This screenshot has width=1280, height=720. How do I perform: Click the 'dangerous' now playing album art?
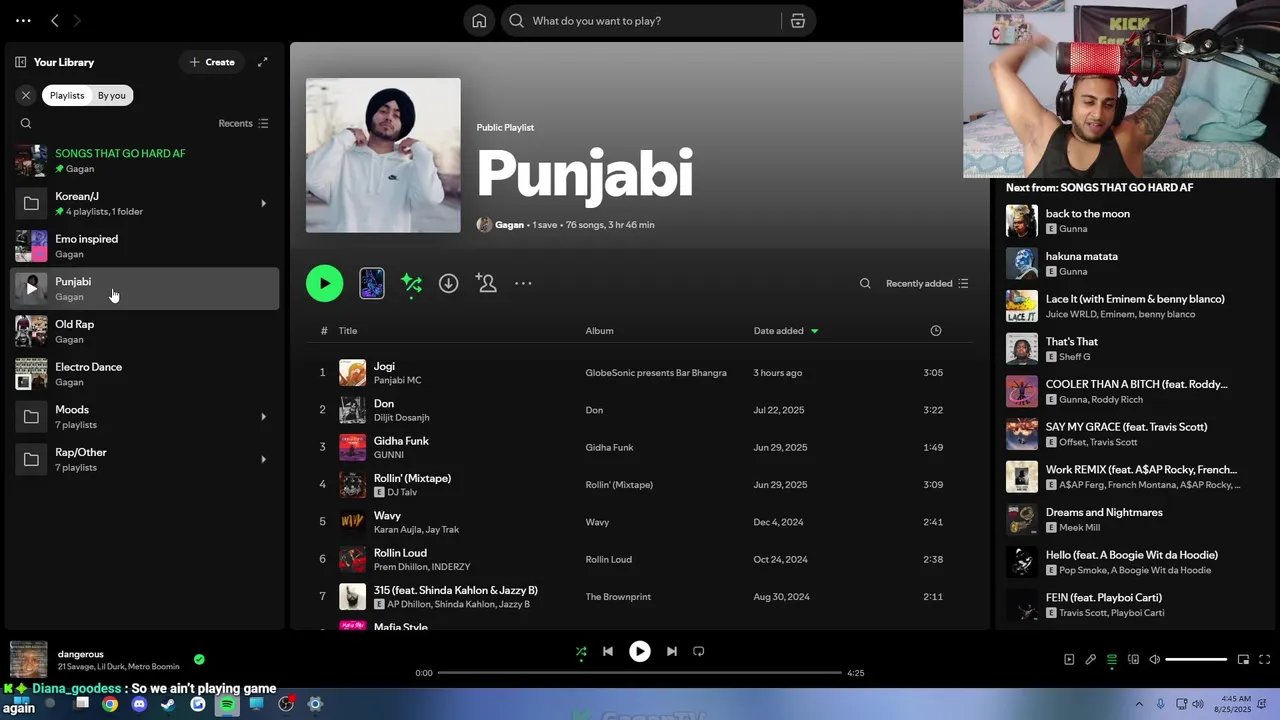tap(28, 660)
